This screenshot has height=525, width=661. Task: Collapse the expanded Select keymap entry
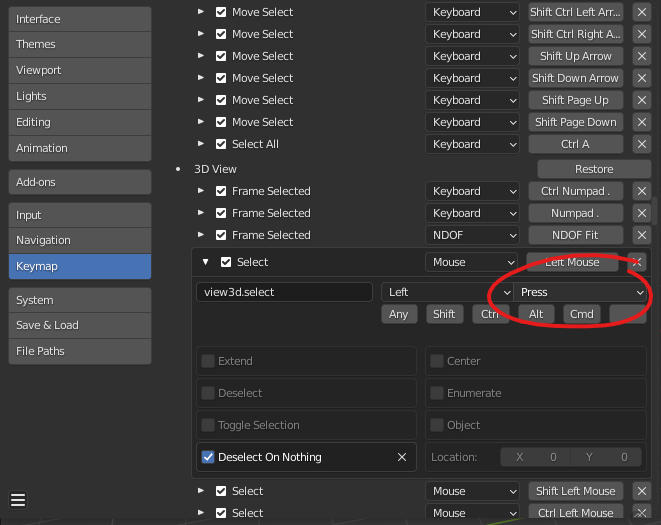point(205,262)
